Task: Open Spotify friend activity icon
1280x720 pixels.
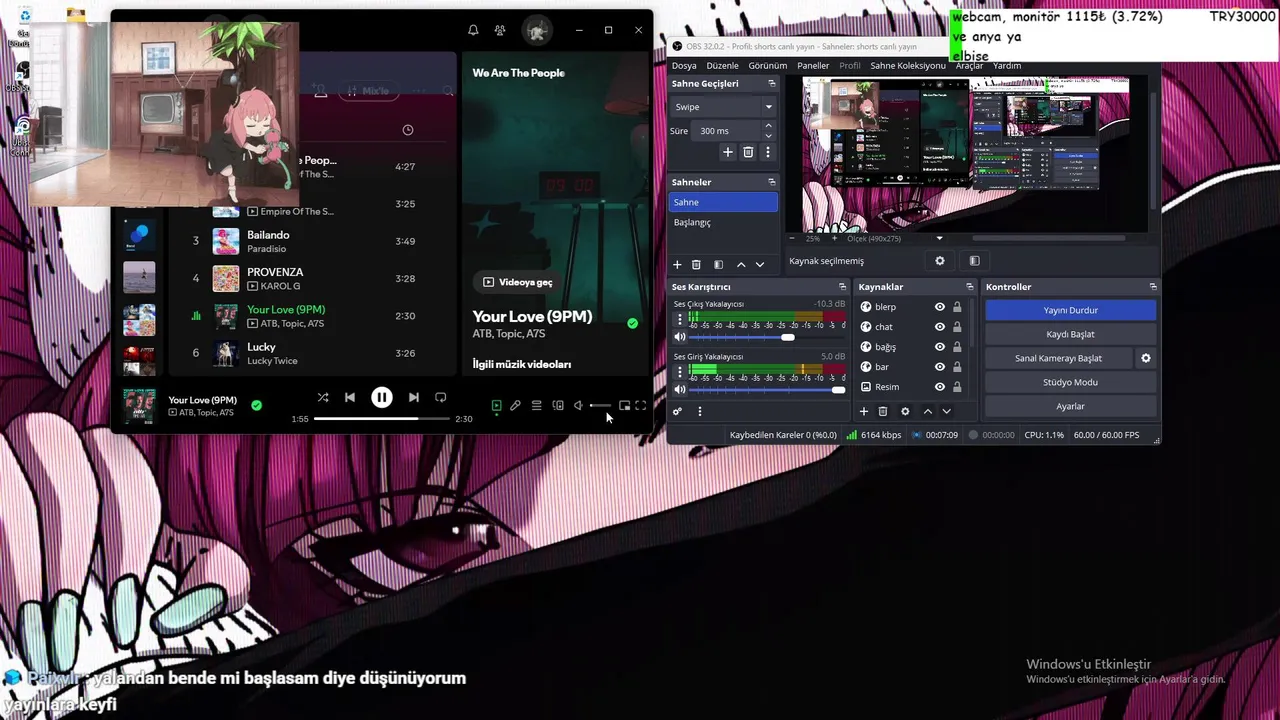Action: pyautogui.click(x=500, y=30)
